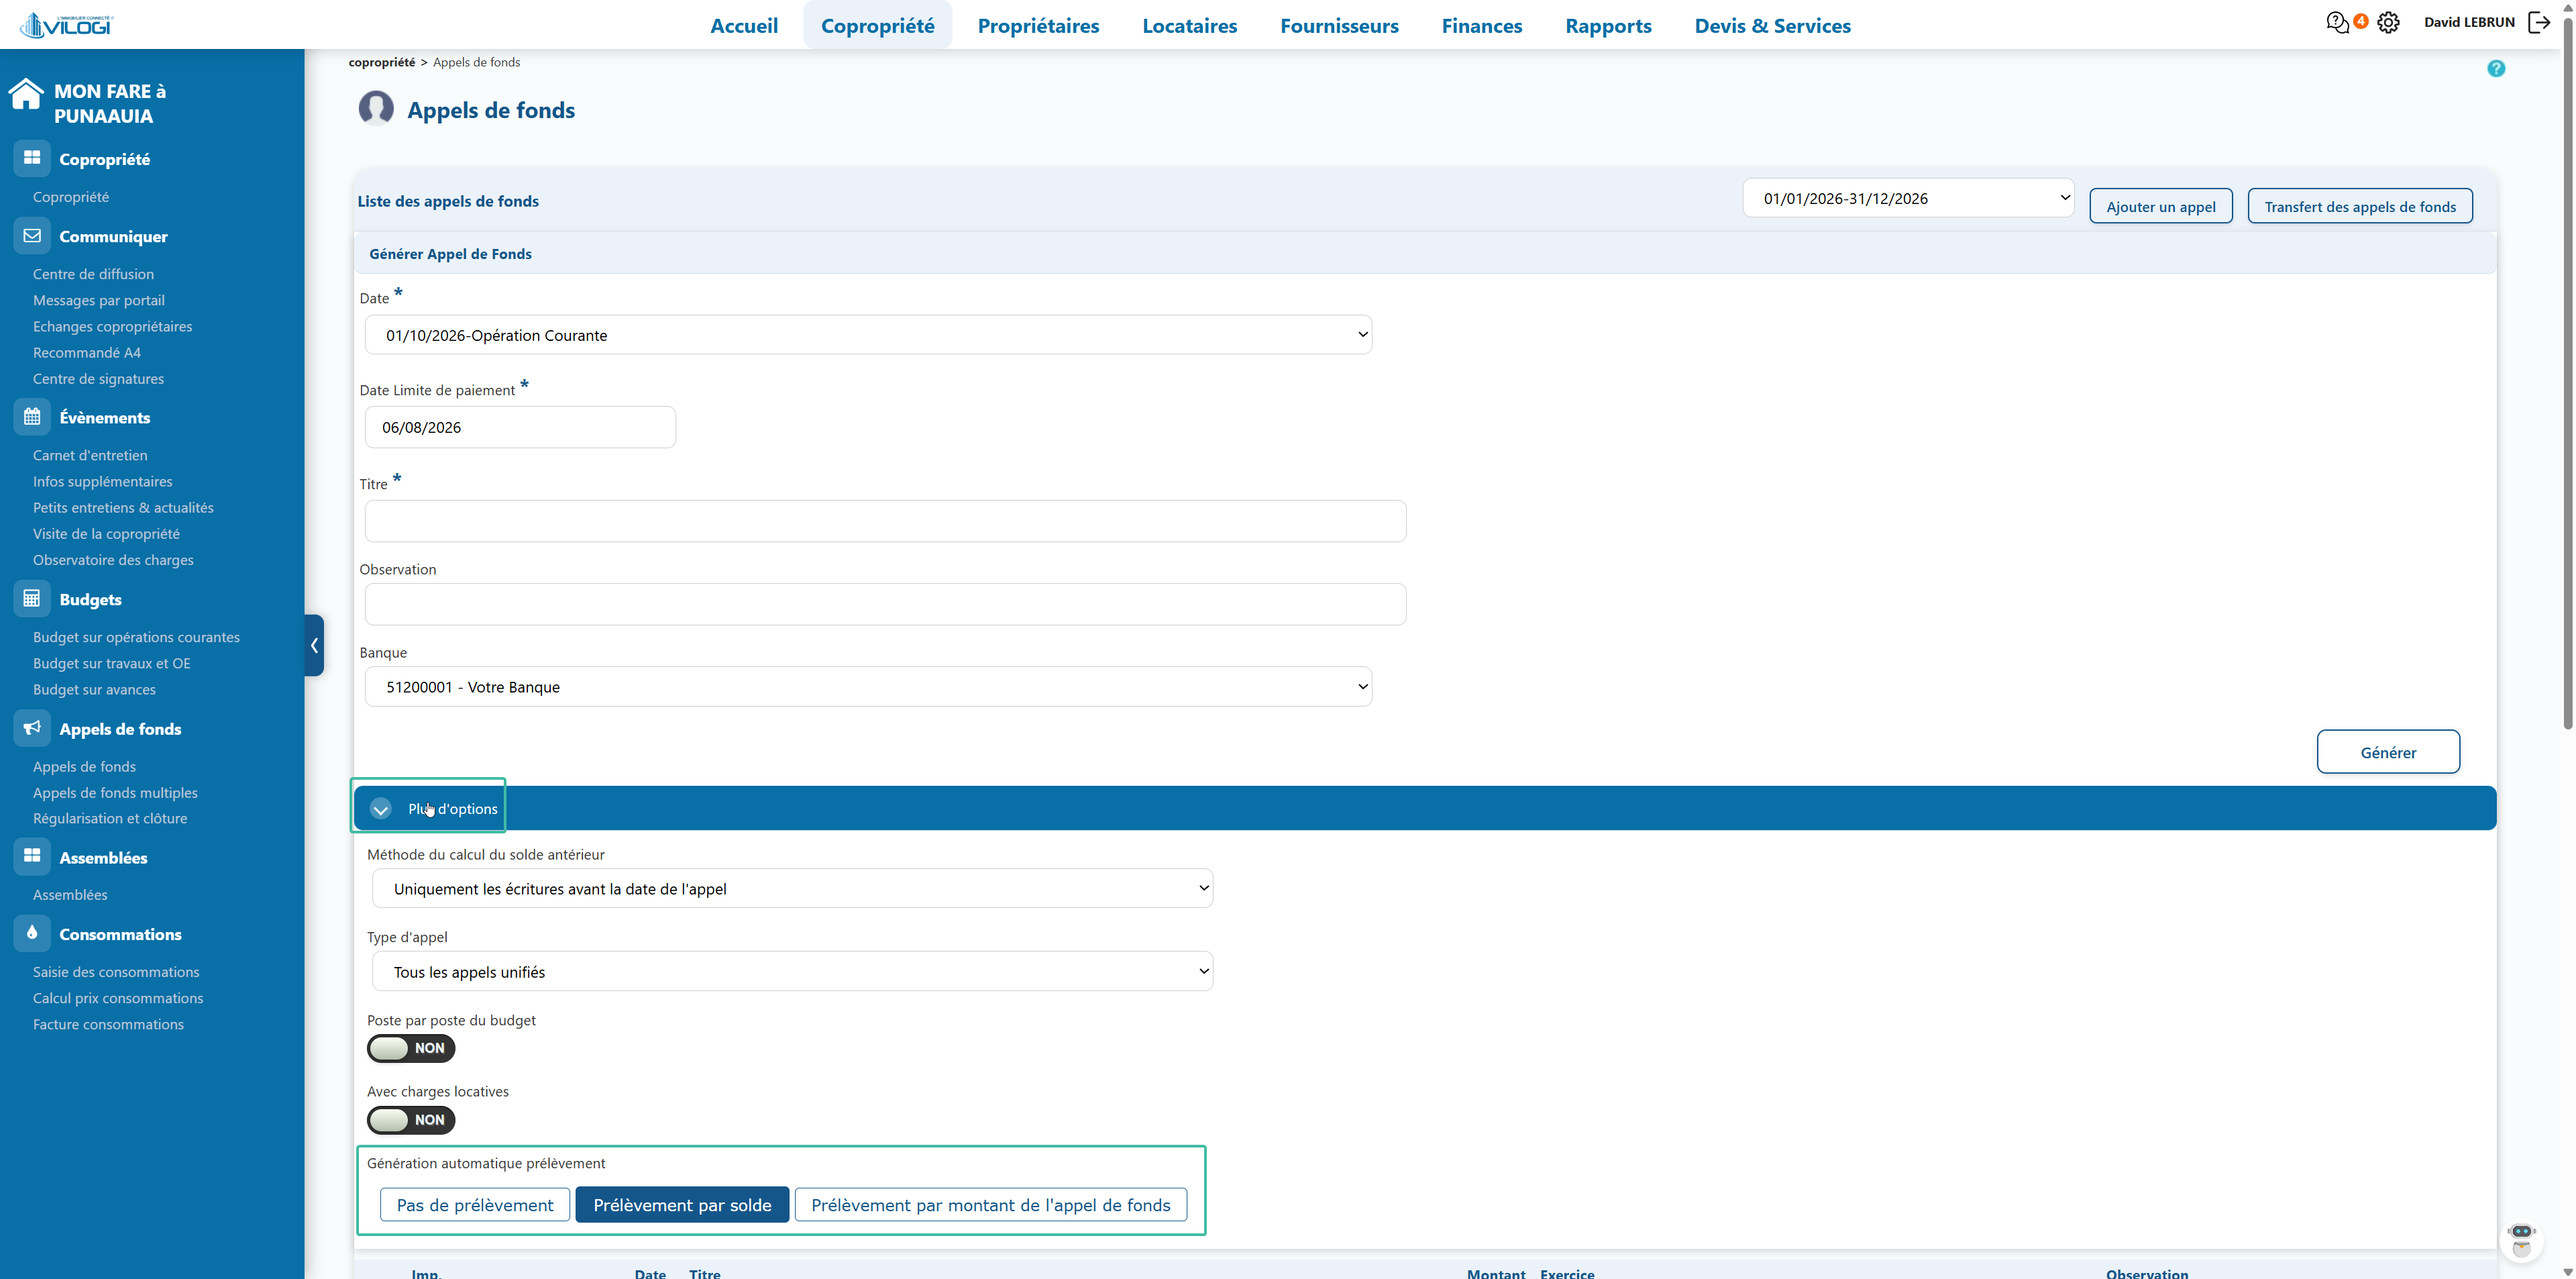Viewport: 2576px width, 1279px height.
Task: Open the Date dropdown showing Opération Courante
Action: point(868,335)
